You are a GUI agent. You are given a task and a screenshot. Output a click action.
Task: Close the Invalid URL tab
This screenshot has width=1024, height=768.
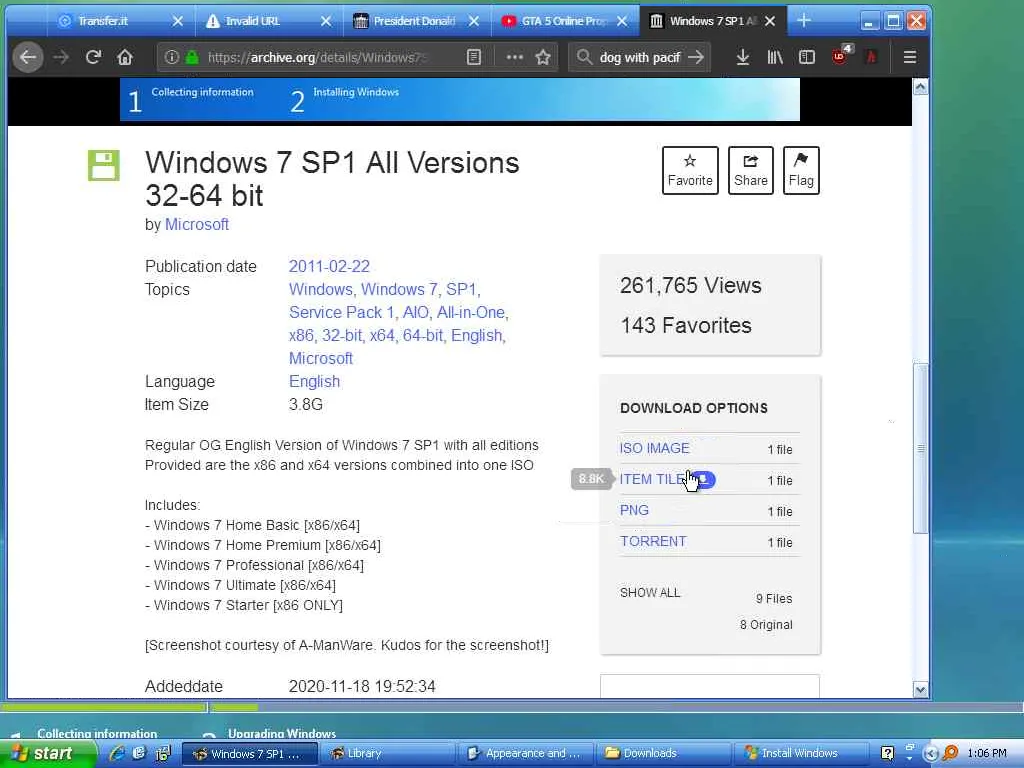point(326,22)
